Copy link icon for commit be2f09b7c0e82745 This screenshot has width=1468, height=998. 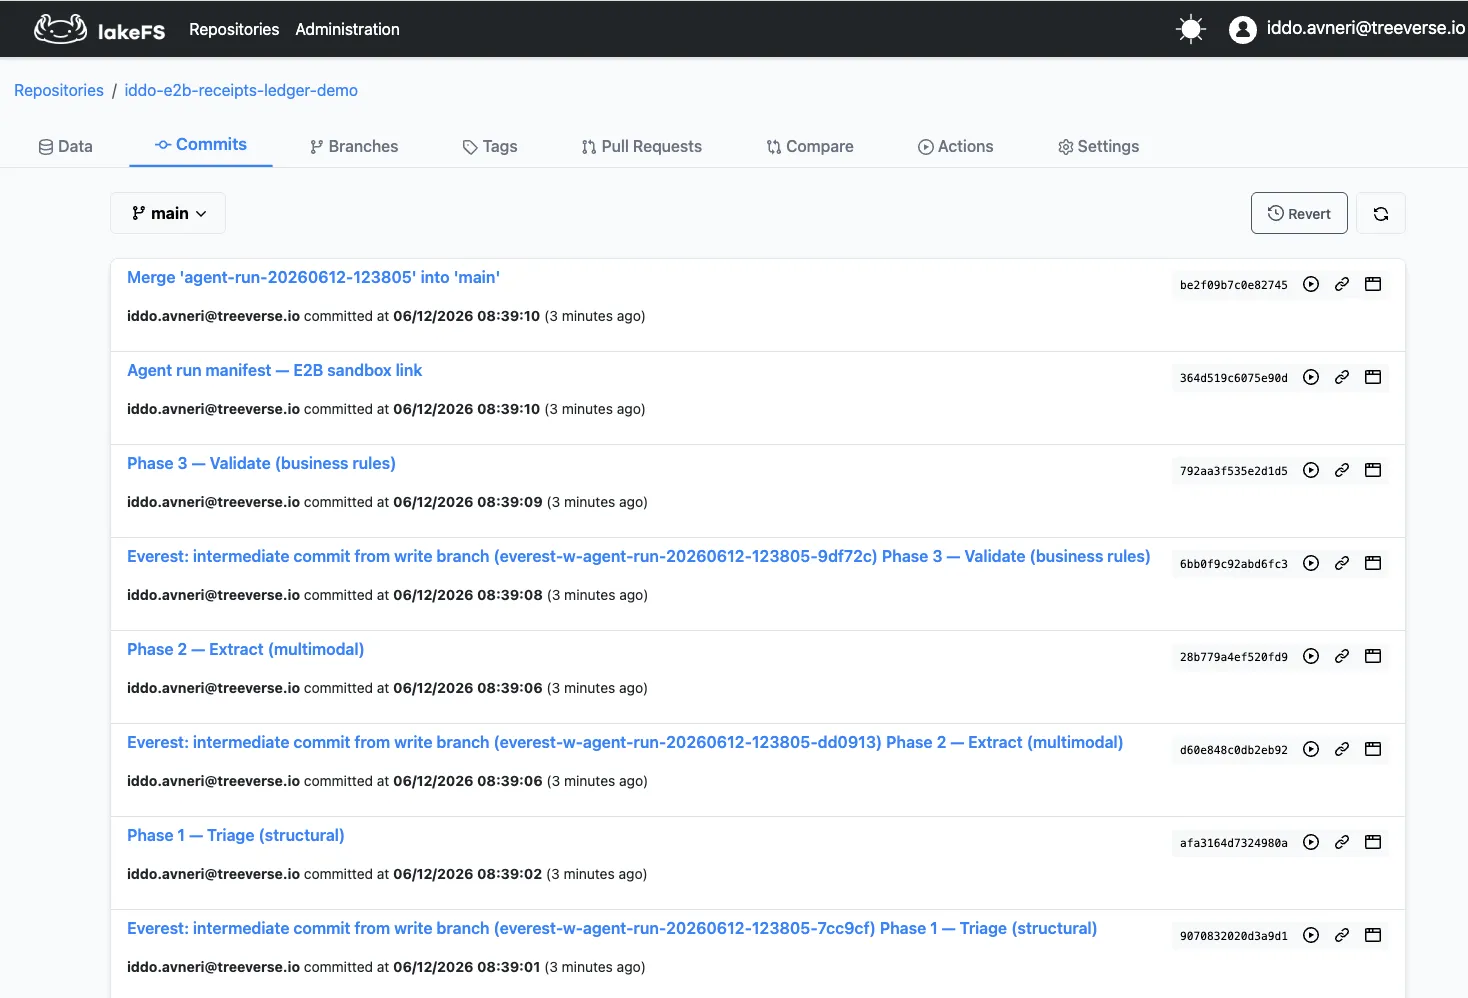point(1342,284)
